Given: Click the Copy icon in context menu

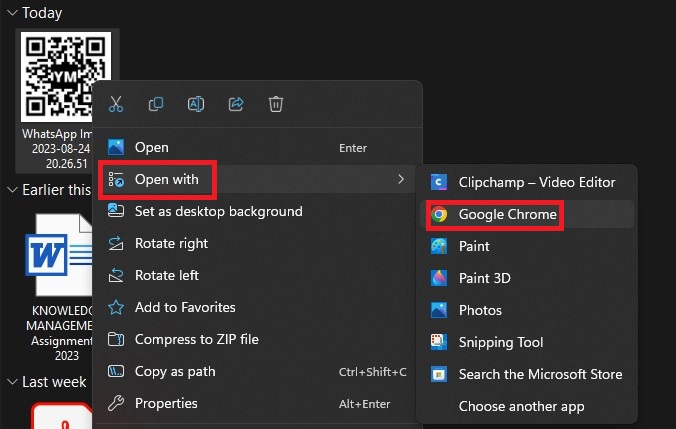Looking at the screenshot, I should pyautogui.click(x=156, y=104).
